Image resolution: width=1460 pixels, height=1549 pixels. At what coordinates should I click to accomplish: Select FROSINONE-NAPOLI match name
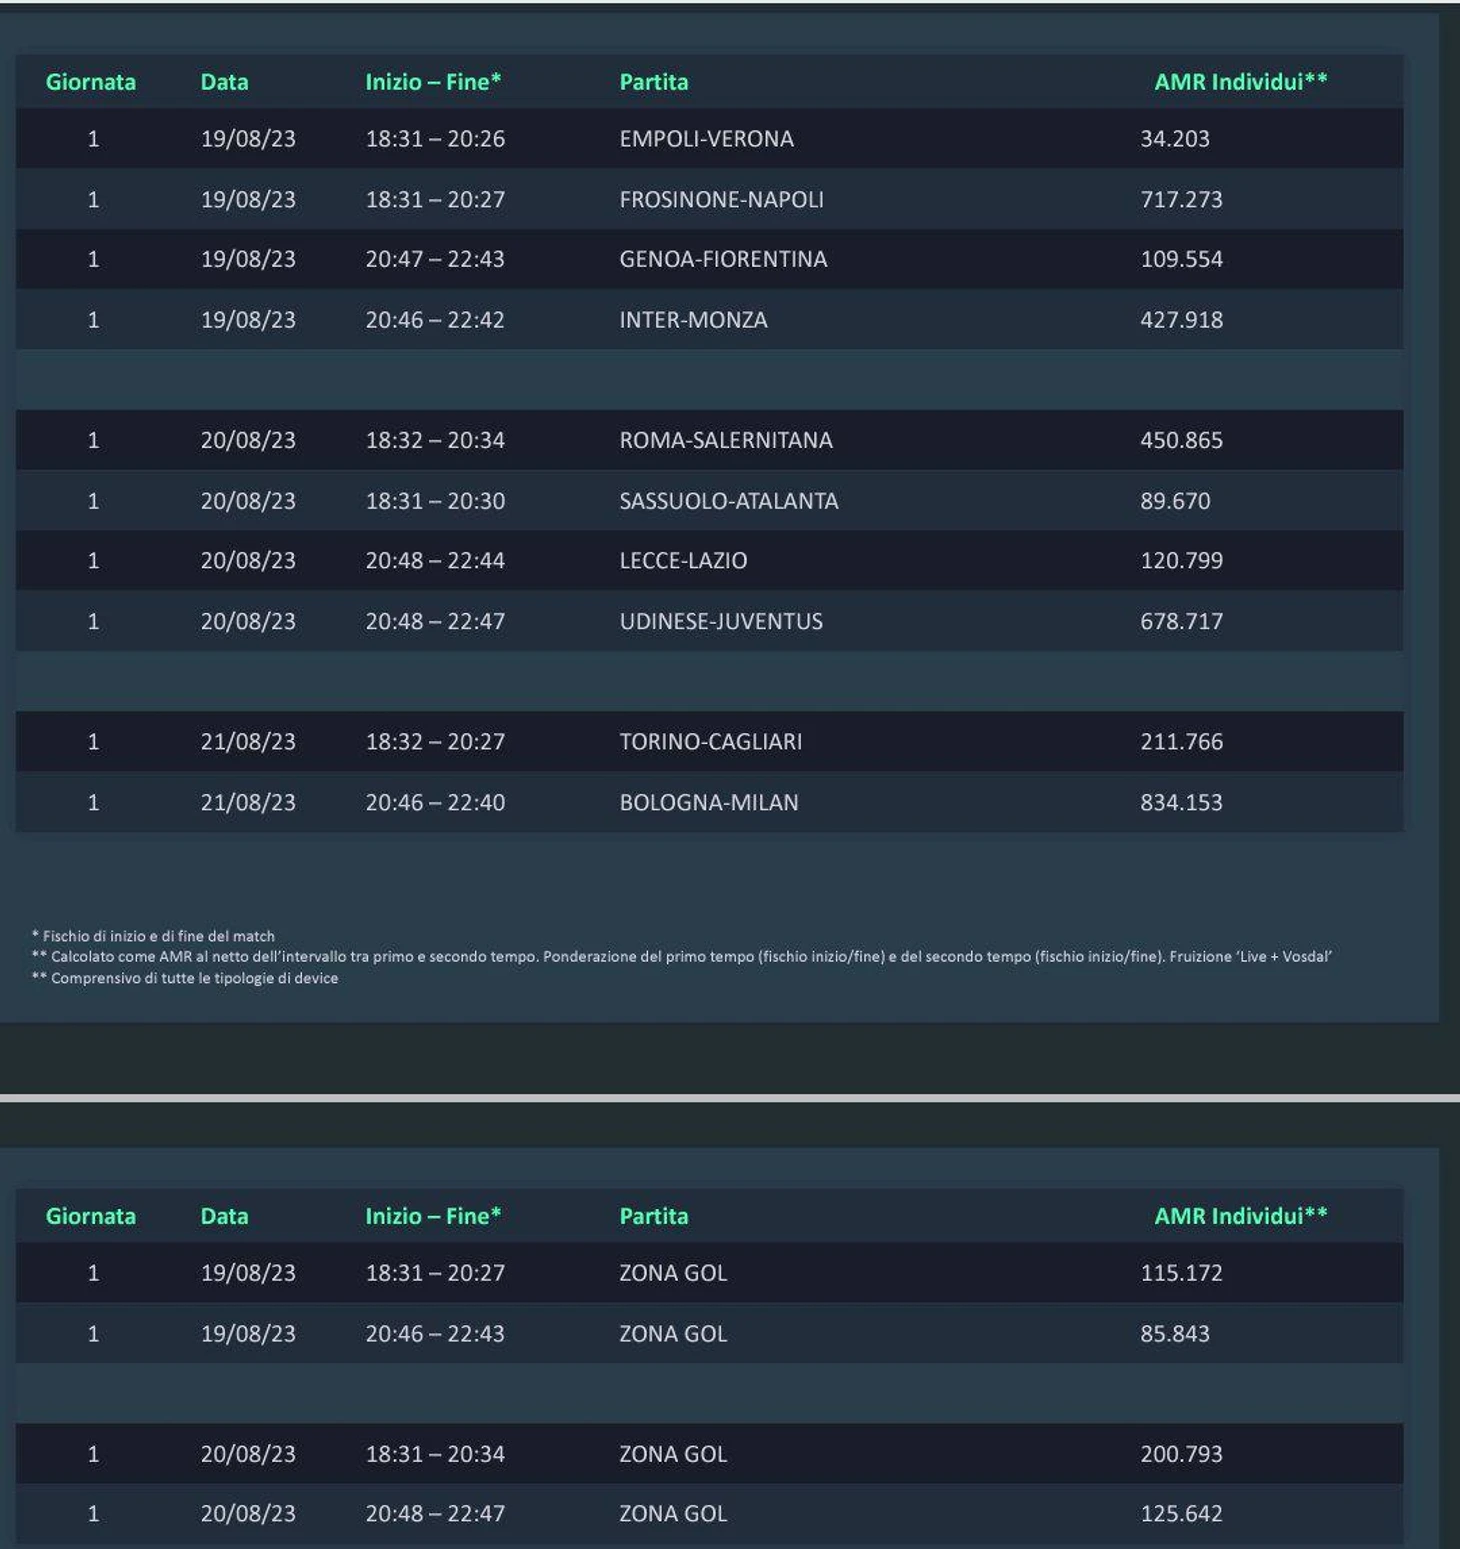coord(721,199)
